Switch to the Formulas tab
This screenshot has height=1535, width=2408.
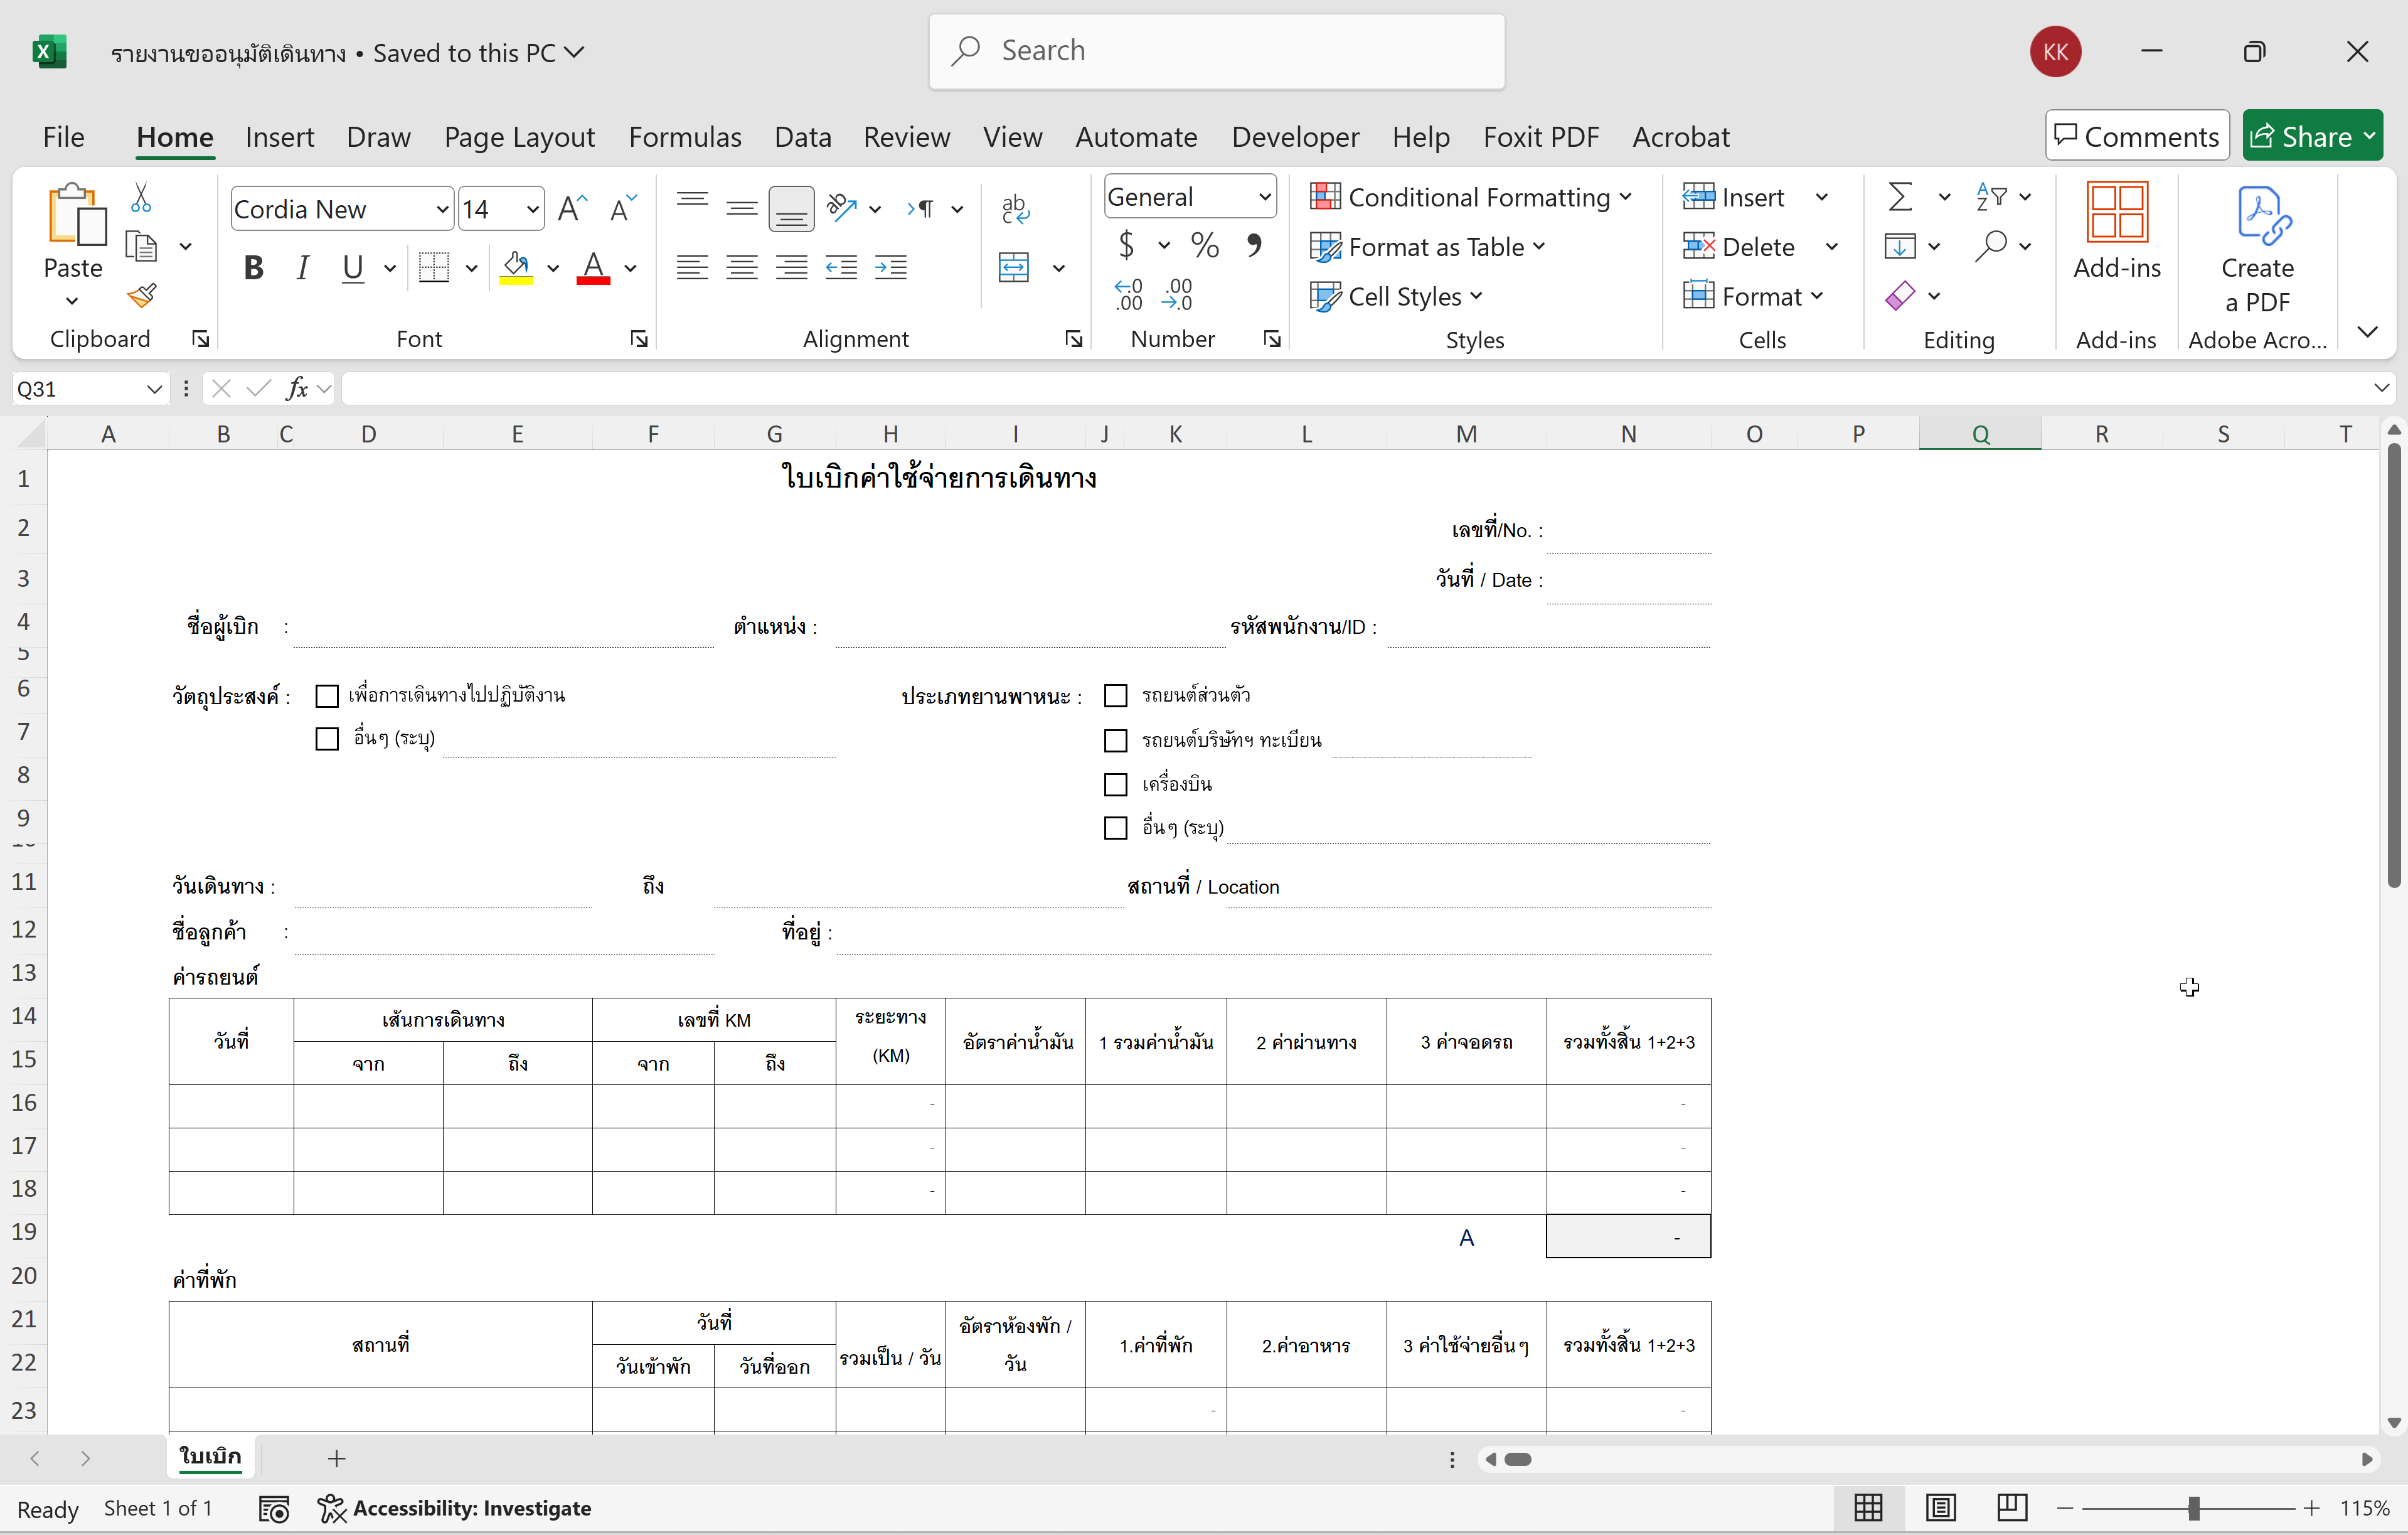coord(685,137)
